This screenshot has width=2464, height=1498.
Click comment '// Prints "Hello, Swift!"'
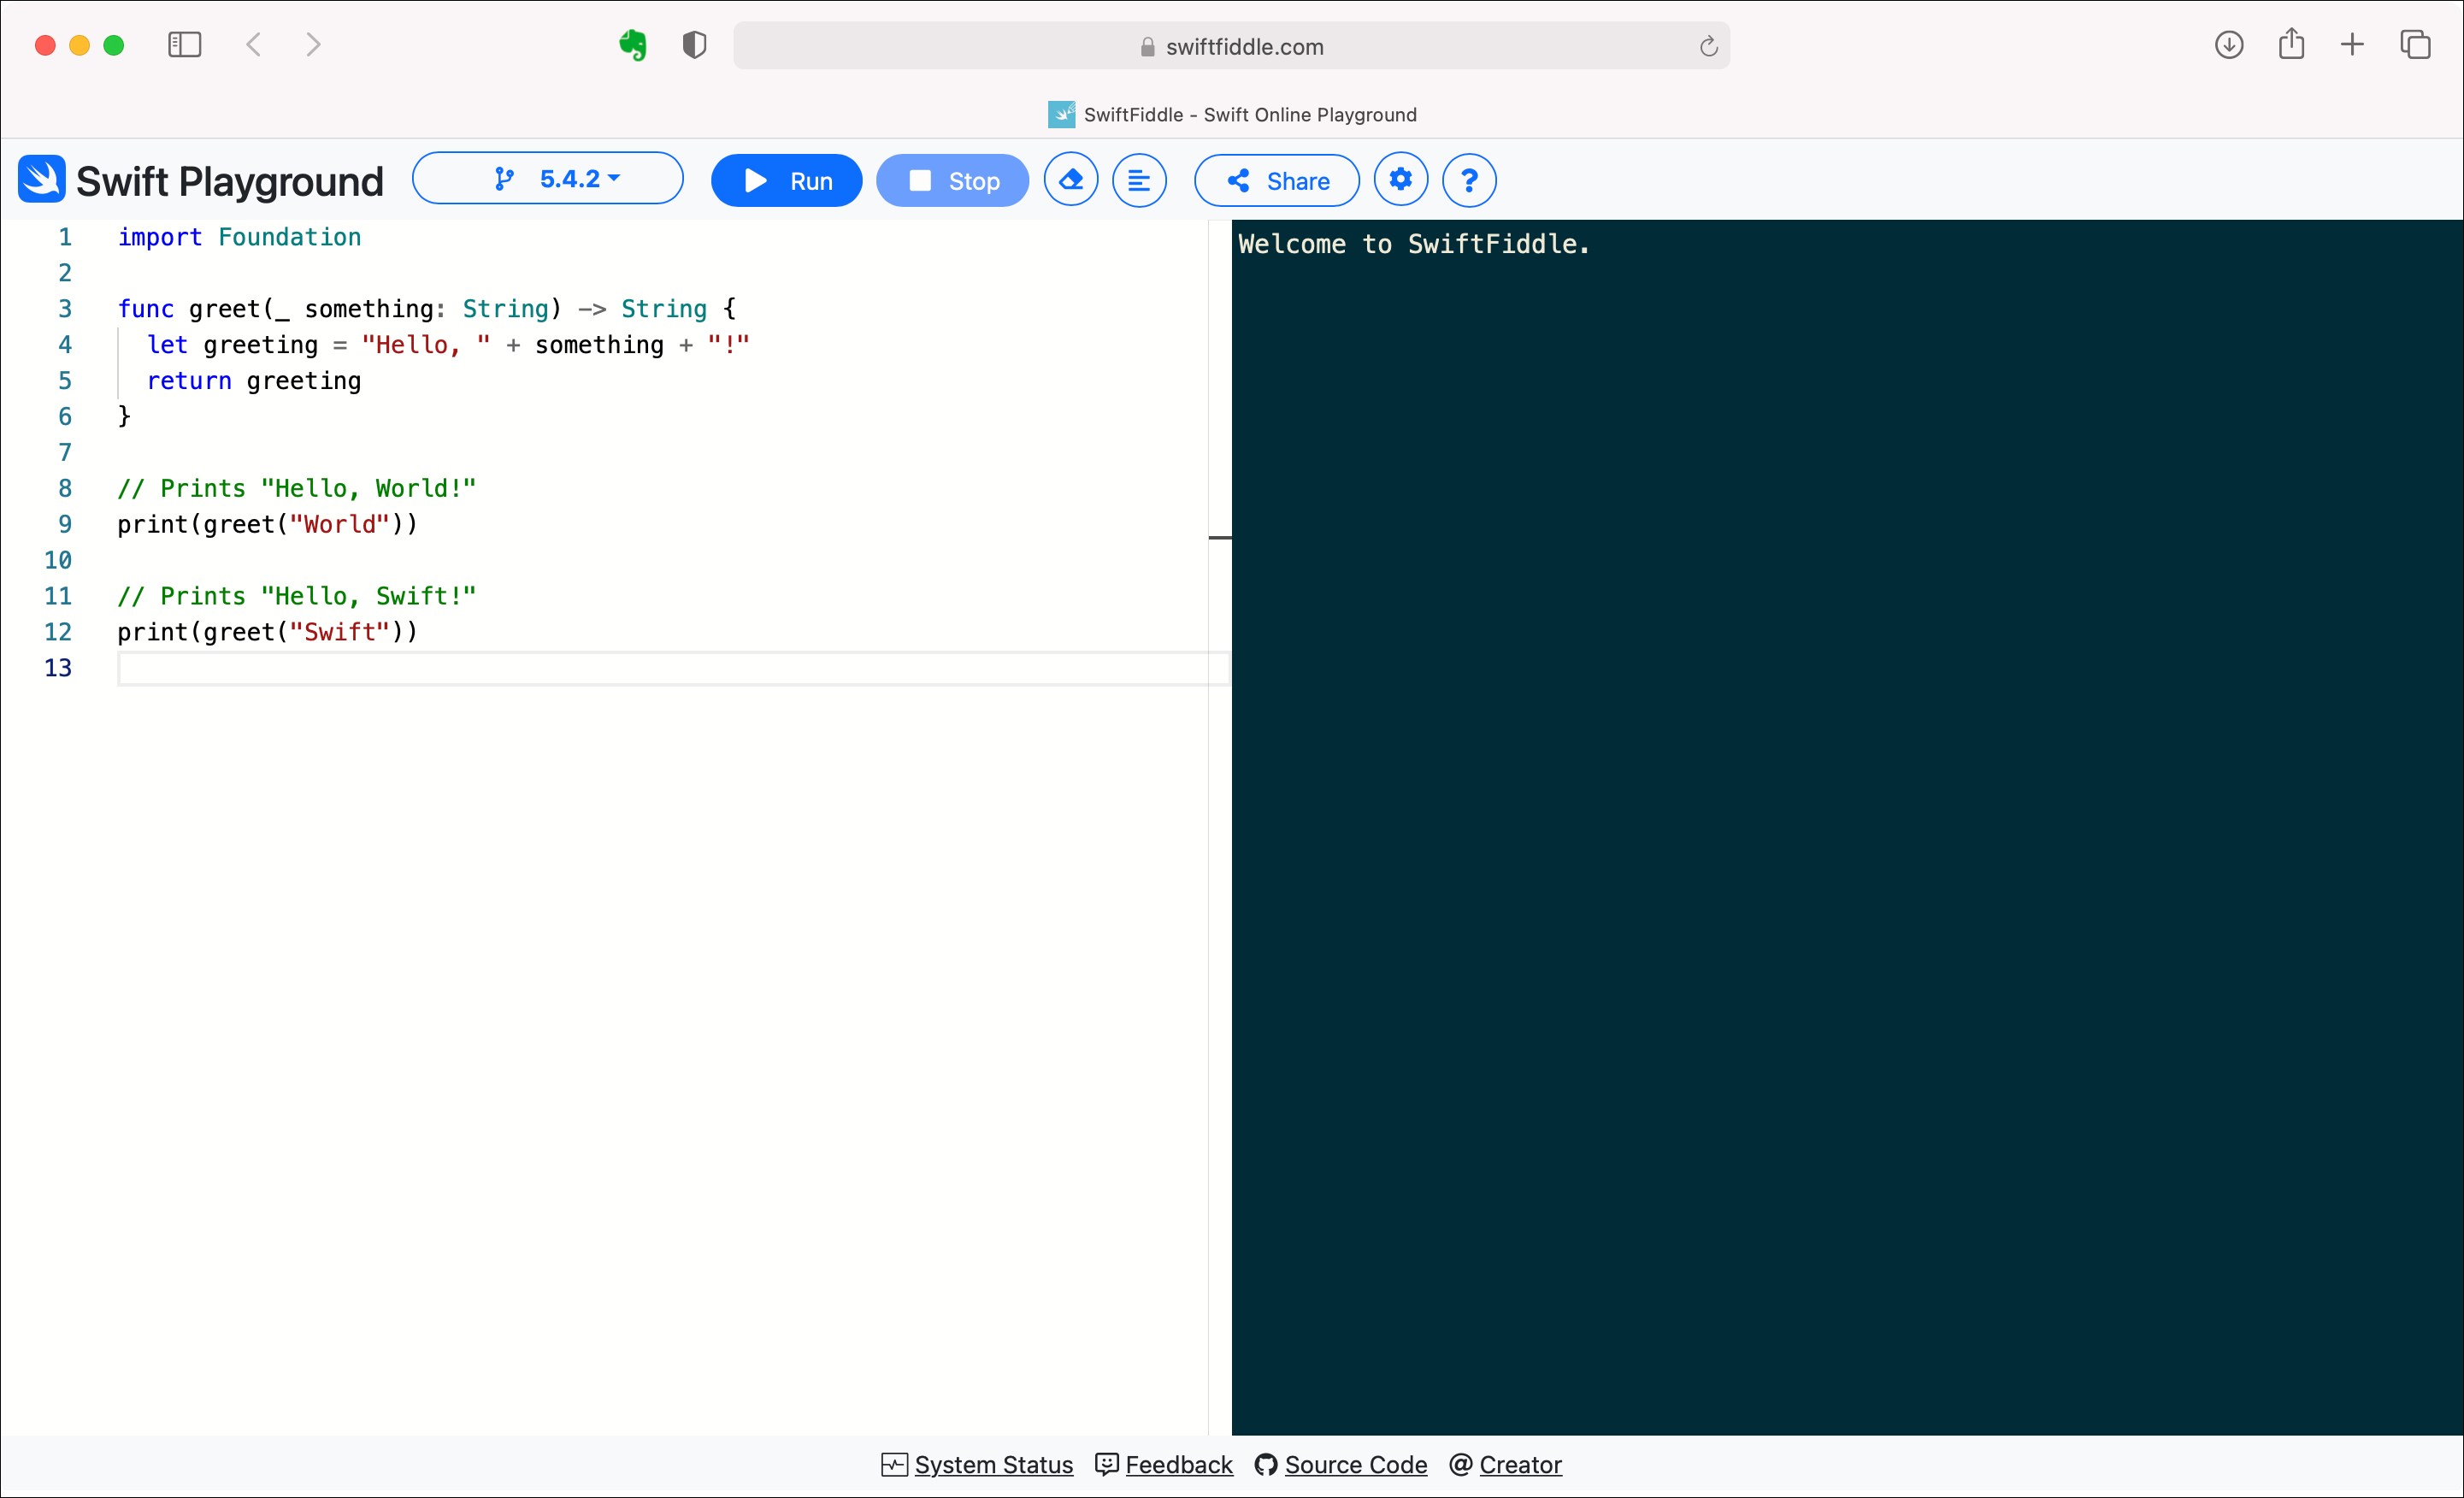click(x=297, y=596)
